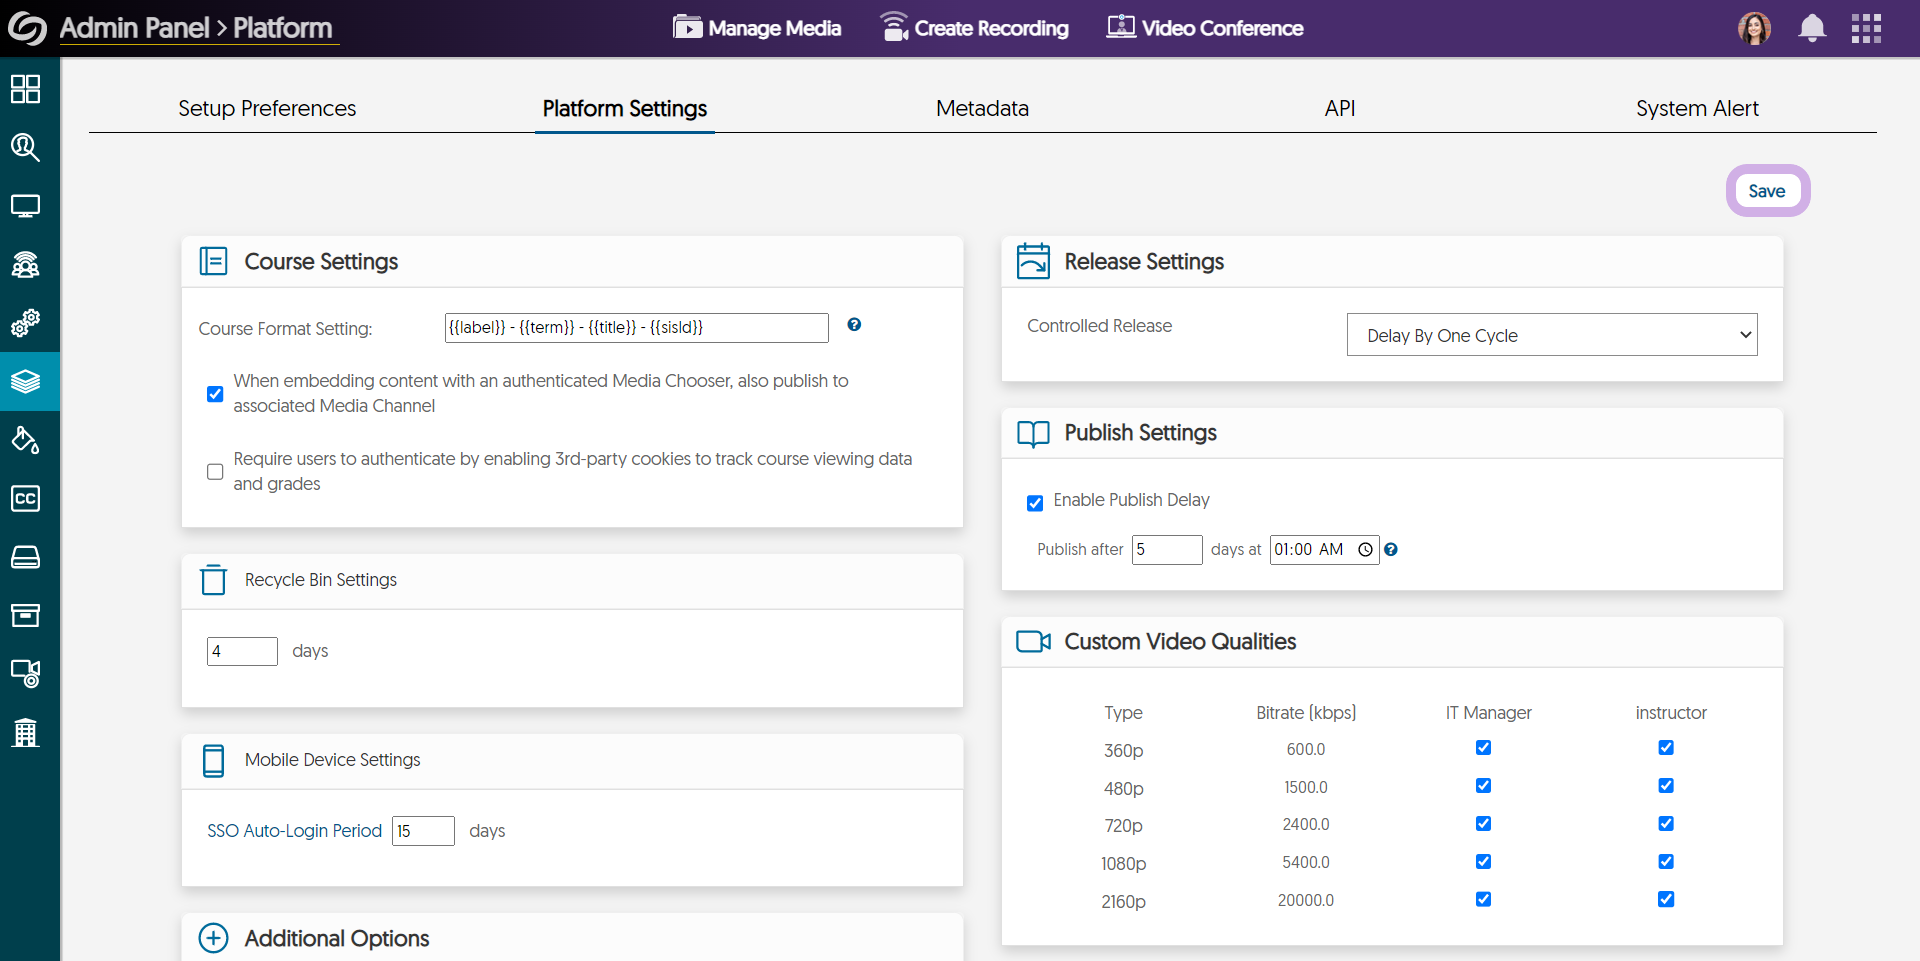Click the YuJa logo icon
Viewport: 1920px width, 961px height.
(x=27, y=28)
